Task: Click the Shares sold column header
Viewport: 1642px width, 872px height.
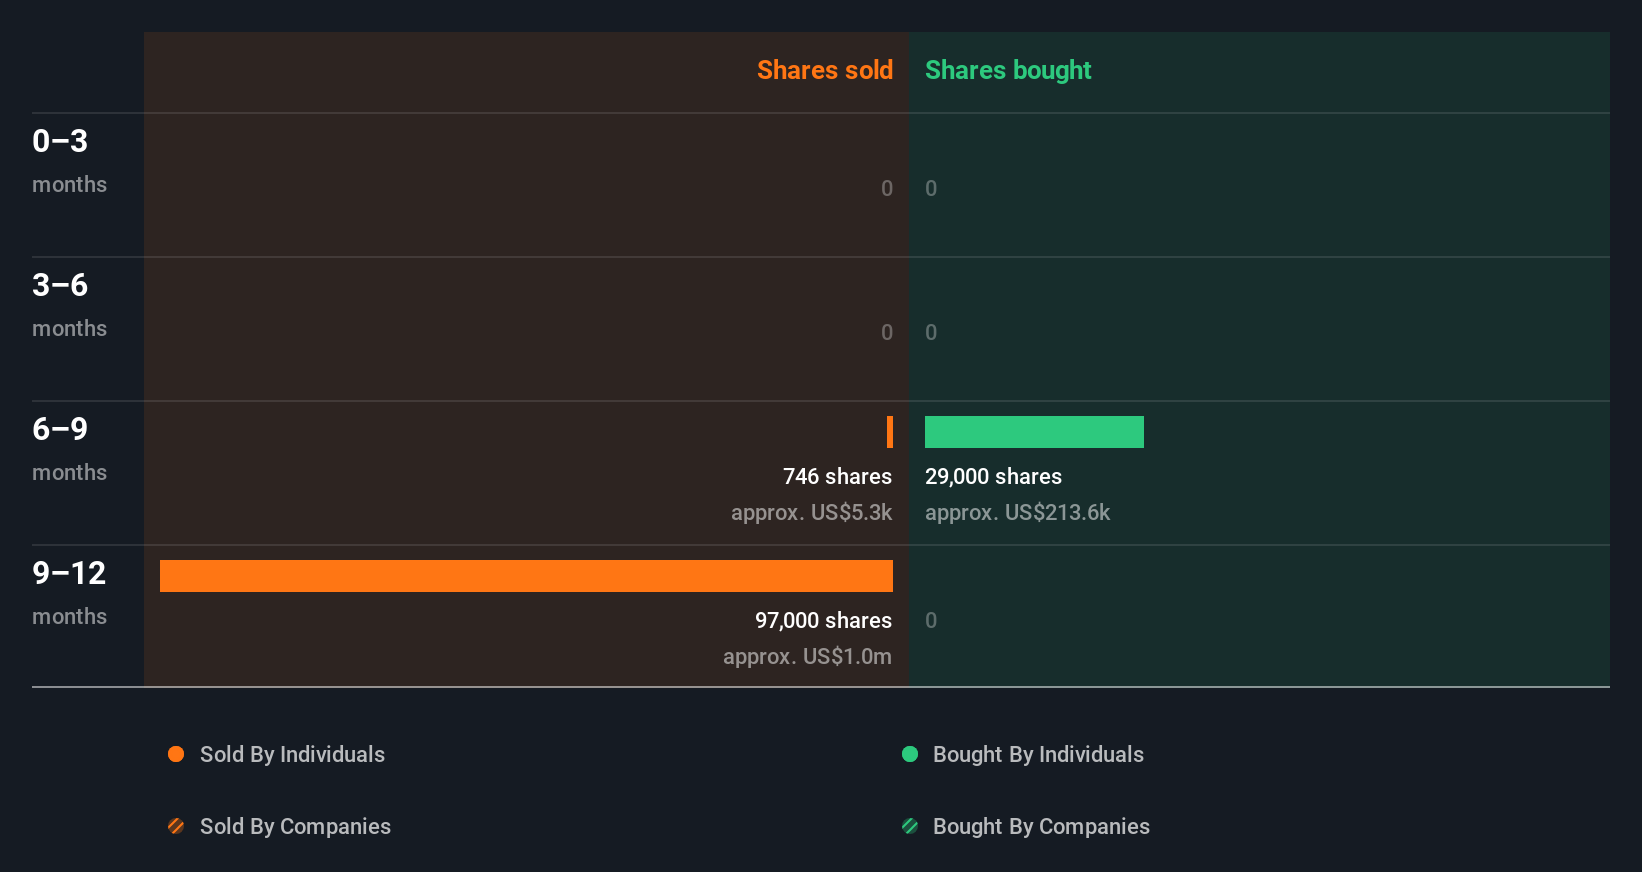Action: (x=824, y=70)
